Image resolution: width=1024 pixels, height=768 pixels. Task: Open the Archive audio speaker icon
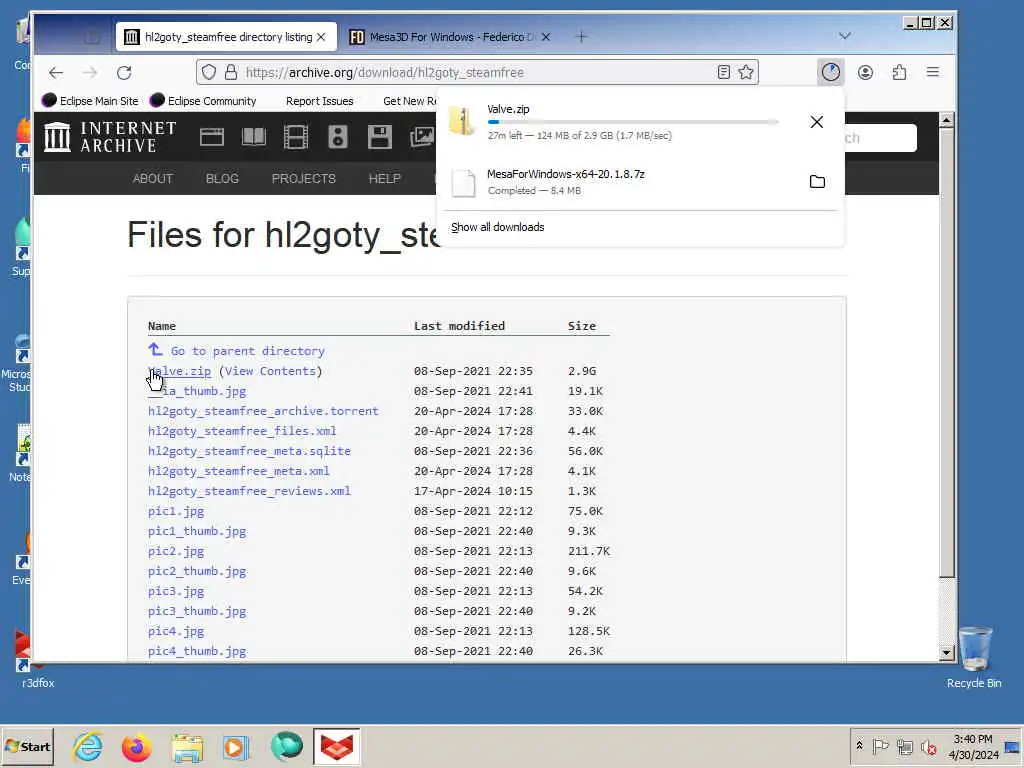[x=338, y=137]
